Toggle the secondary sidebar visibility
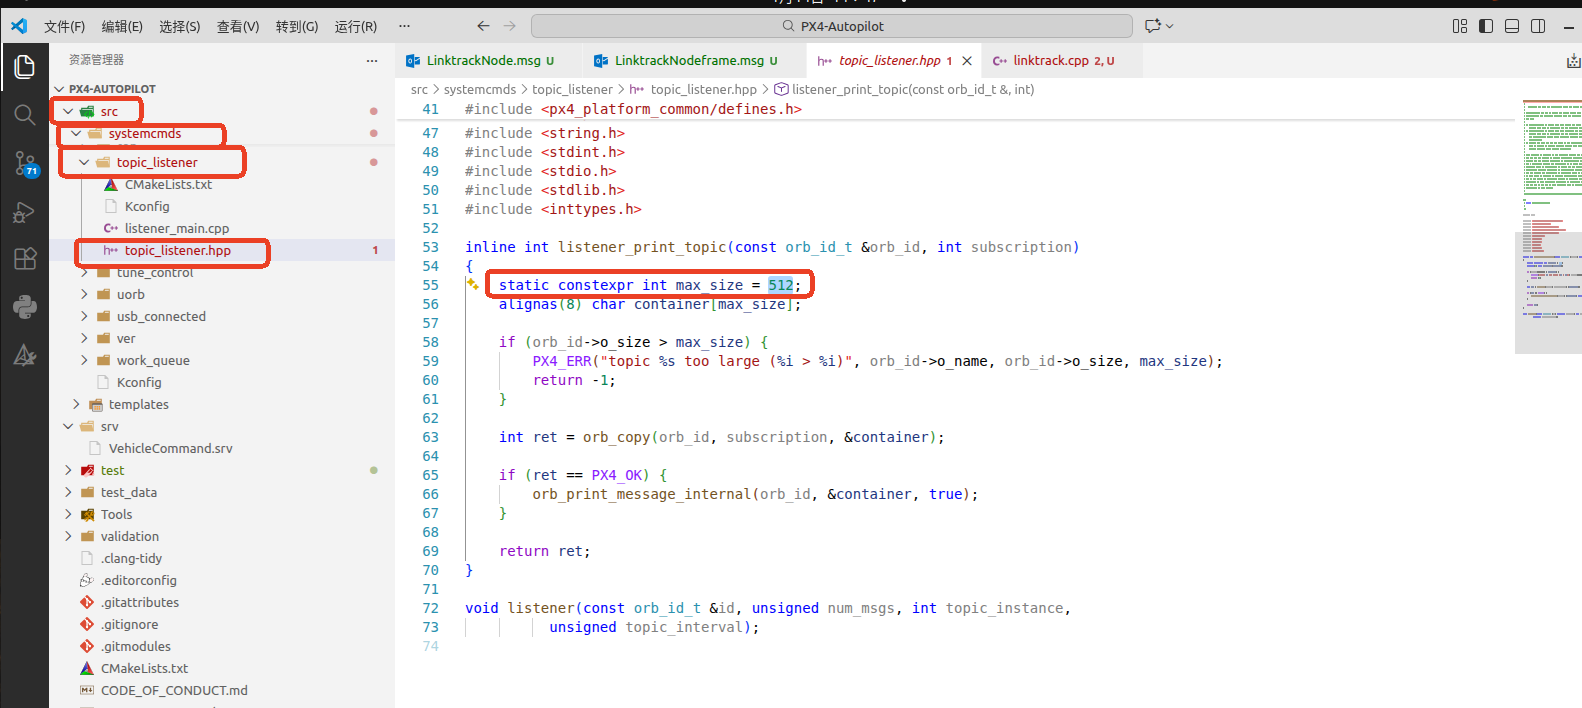 pos(1538,26)
